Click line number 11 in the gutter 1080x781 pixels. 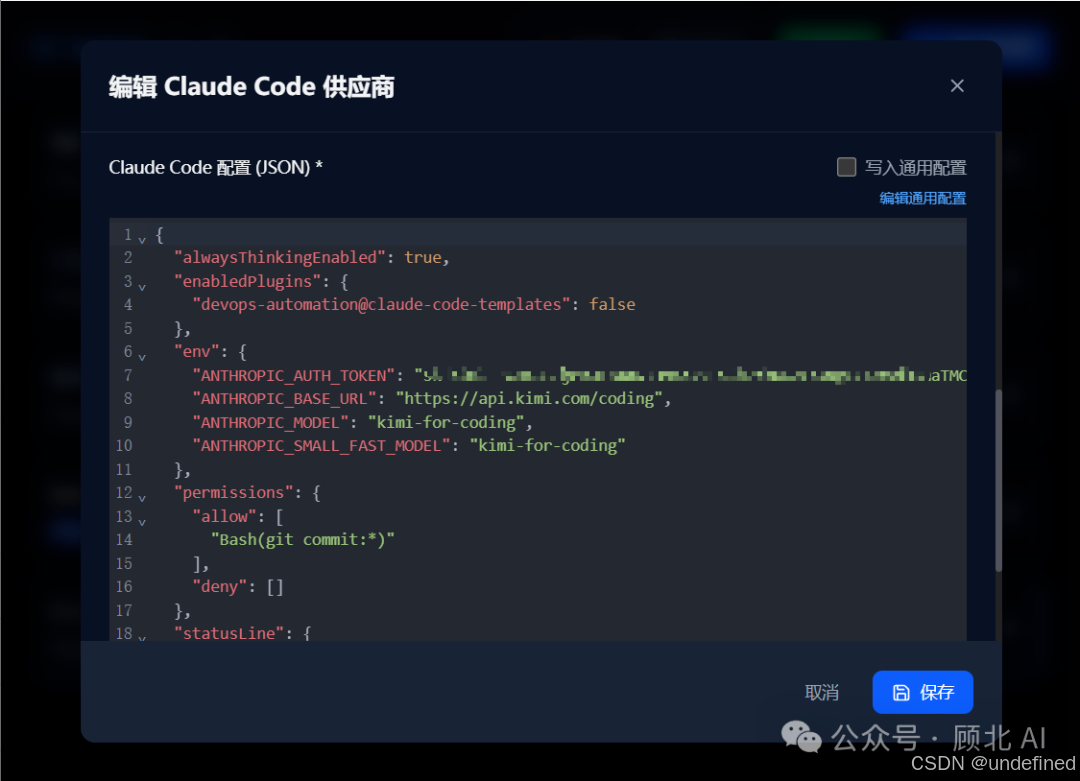pos(124,469)
